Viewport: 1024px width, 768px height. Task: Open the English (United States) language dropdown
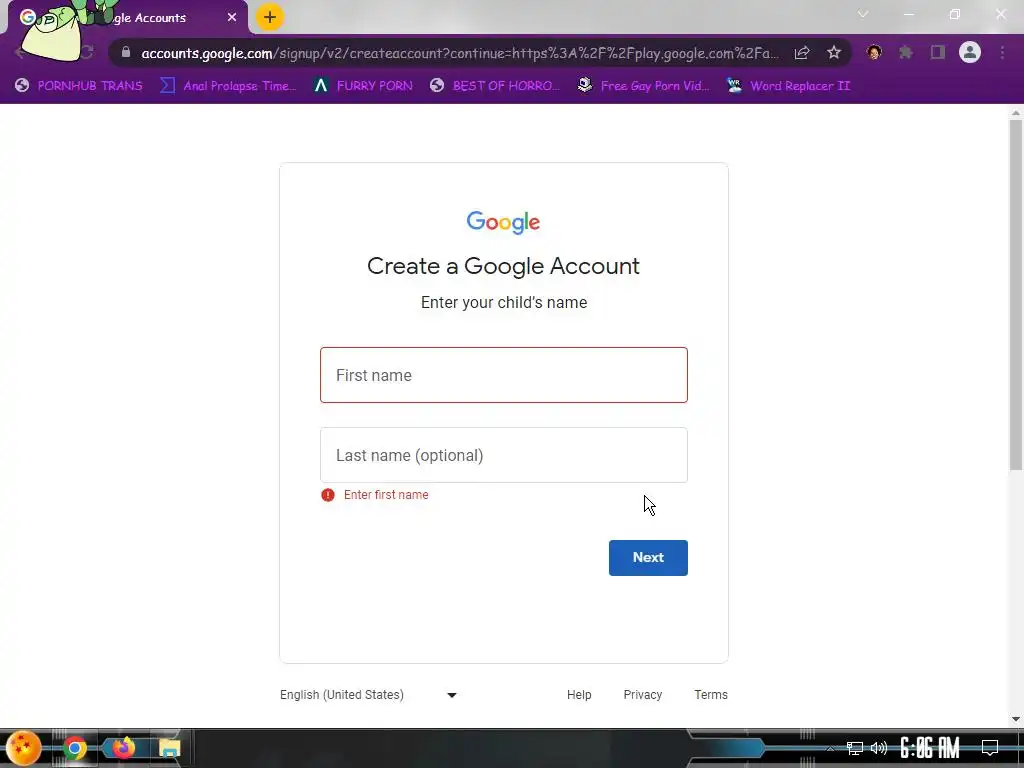coord(368,695)
